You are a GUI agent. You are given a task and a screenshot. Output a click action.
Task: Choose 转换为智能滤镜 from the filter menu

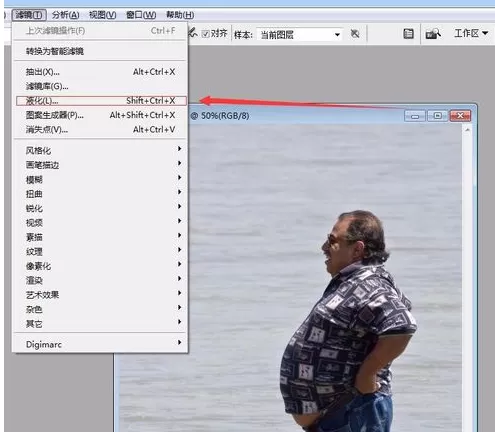[100, 51]
